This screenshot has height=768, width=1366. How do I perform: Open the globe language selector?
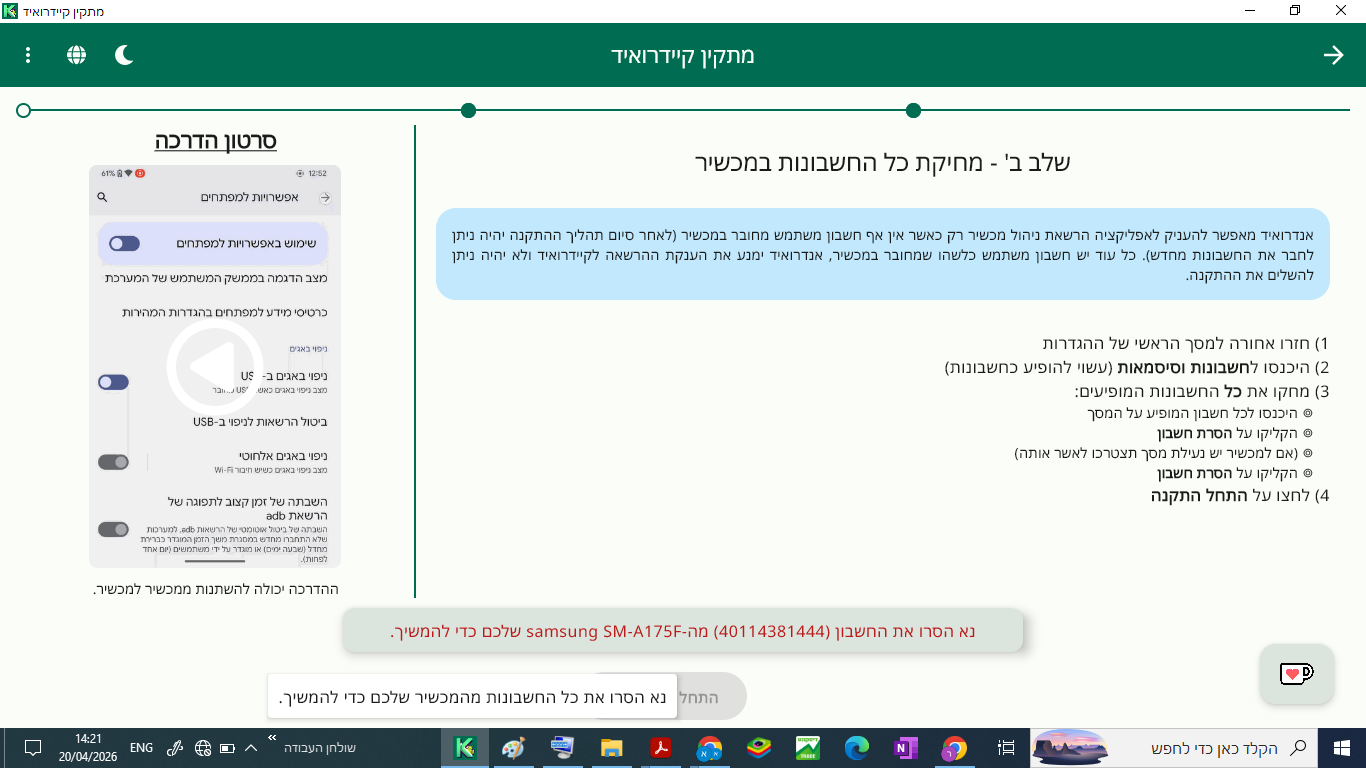coord(76,55)
